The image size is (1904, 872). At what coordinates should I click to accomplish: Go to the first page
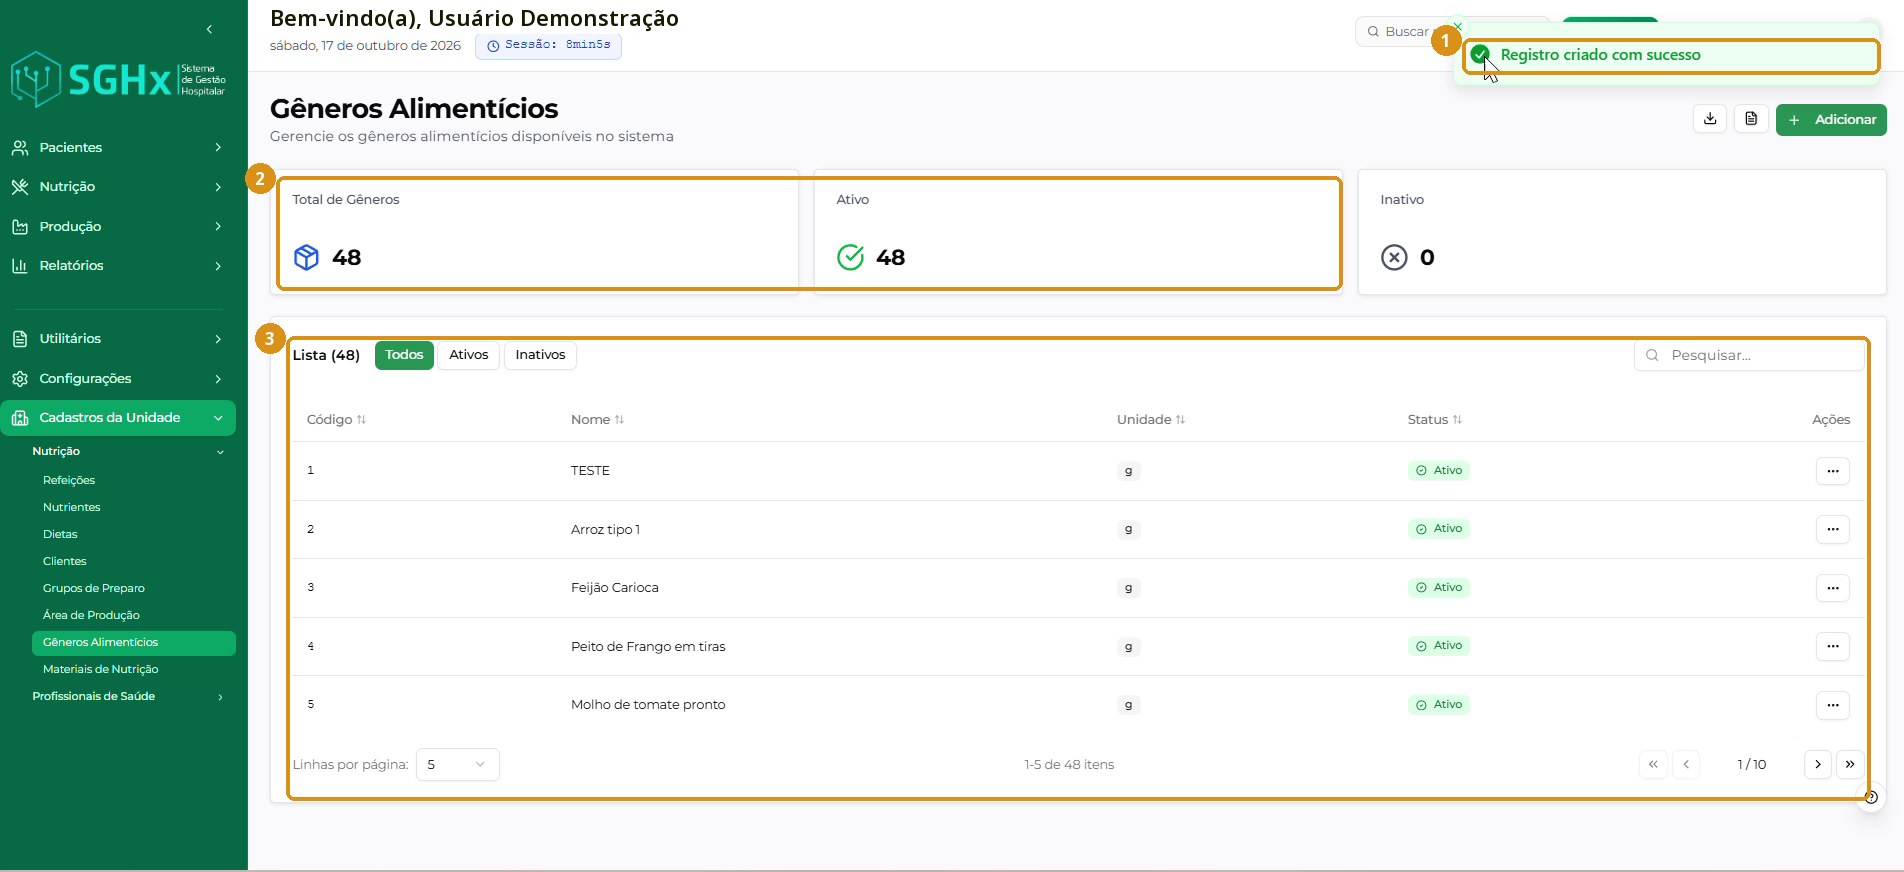(x=1653, y=764)
